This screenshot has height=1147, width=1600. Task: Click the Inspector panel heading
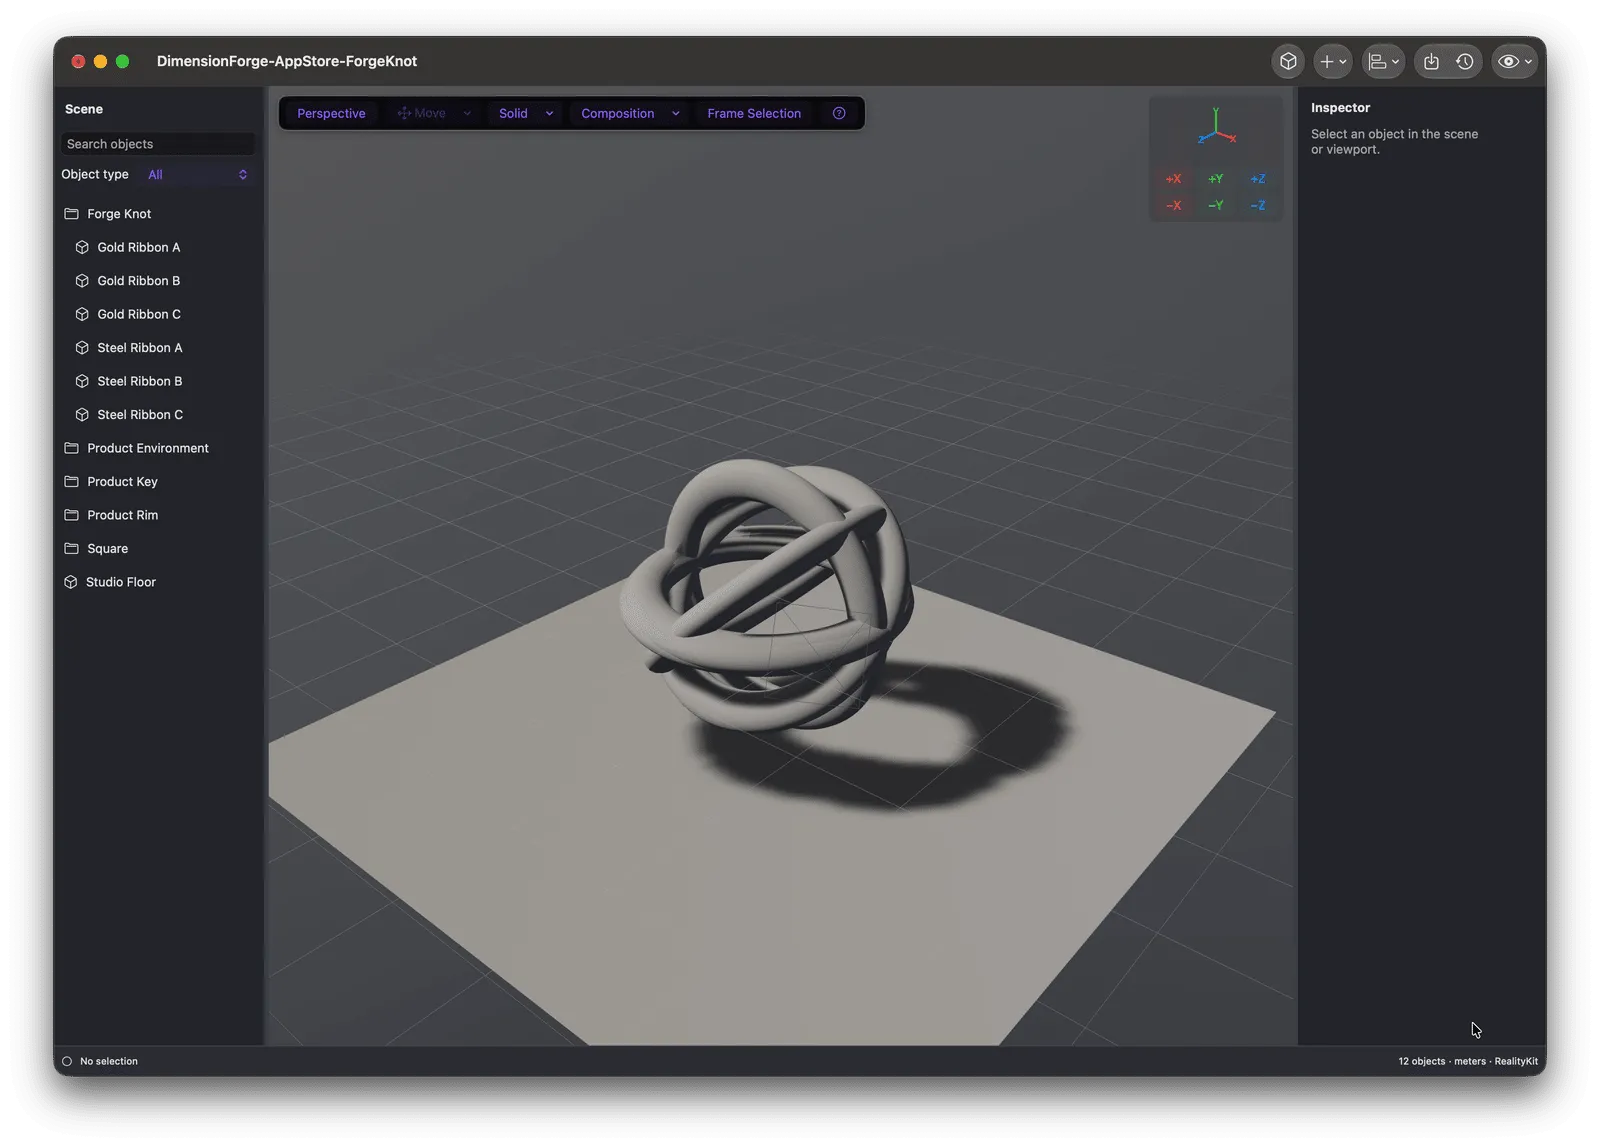coord(1340,108)
